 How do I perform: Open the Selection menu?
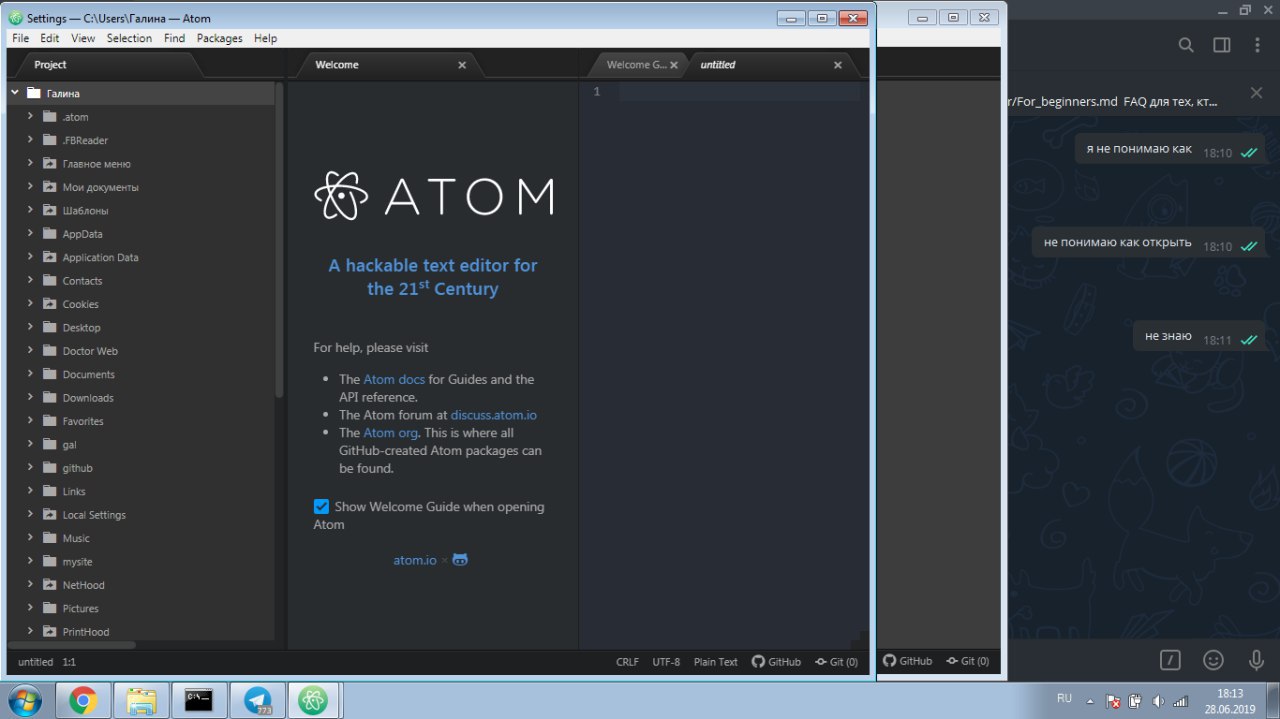tap(129, 38)
